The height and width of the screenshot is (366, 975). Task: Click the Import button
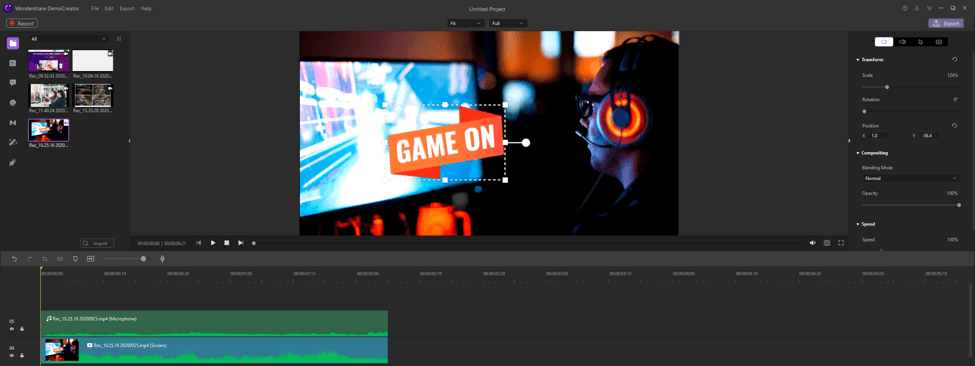point(98,243)
